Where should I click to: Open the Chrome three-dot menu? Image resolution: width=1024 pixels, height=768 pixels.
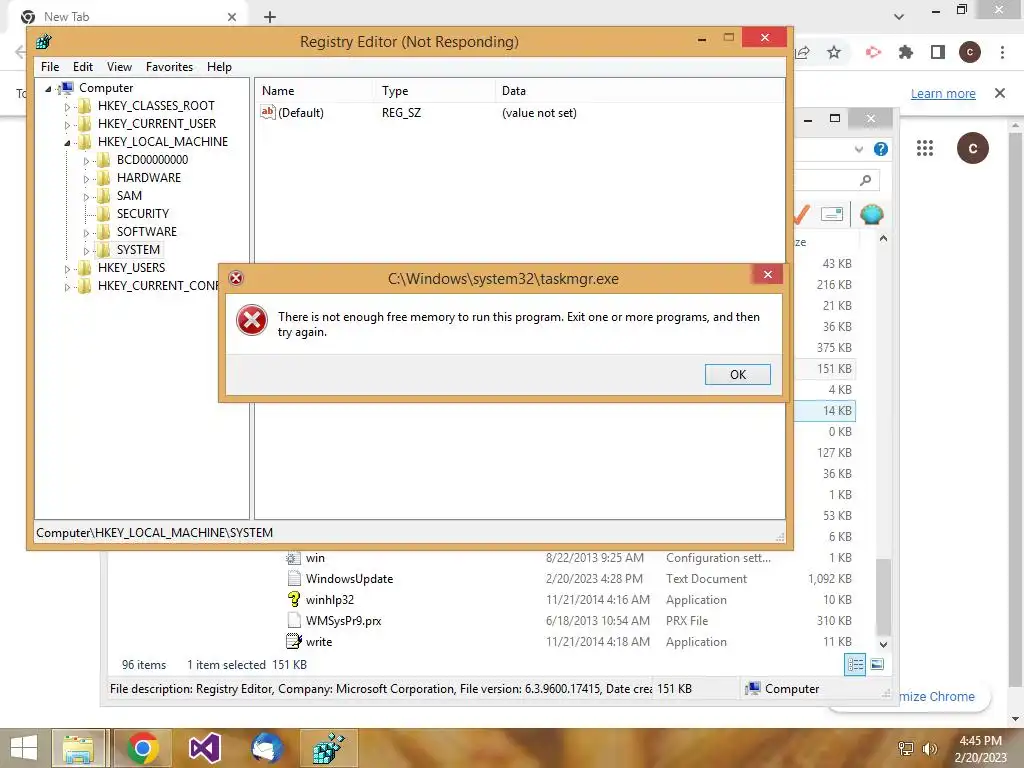(x=1002, y=52)
